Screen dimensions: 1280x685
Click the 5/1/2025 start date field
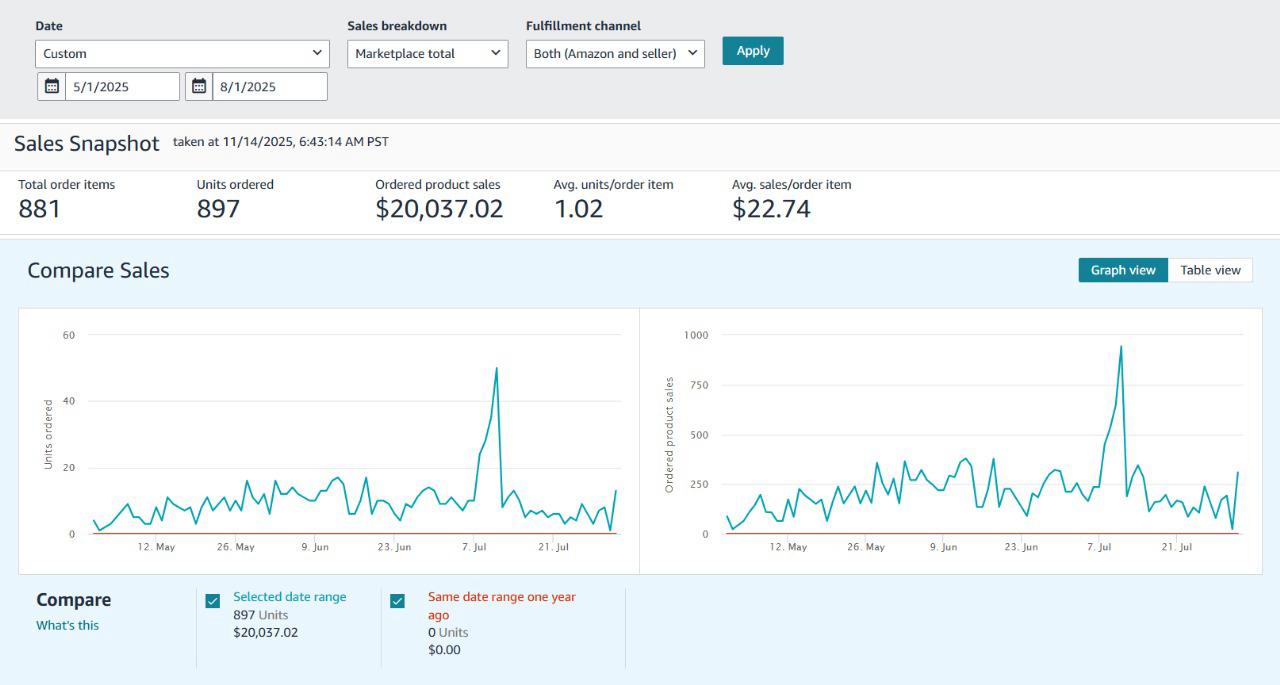[122, 87]
